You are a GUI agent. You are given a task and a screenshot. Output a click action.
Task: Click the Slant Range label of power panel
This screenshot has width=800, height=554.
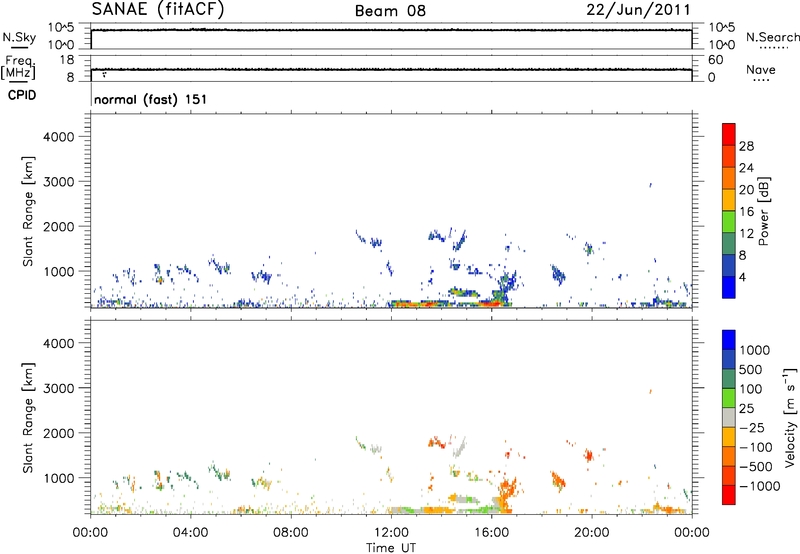coord(28,211)
